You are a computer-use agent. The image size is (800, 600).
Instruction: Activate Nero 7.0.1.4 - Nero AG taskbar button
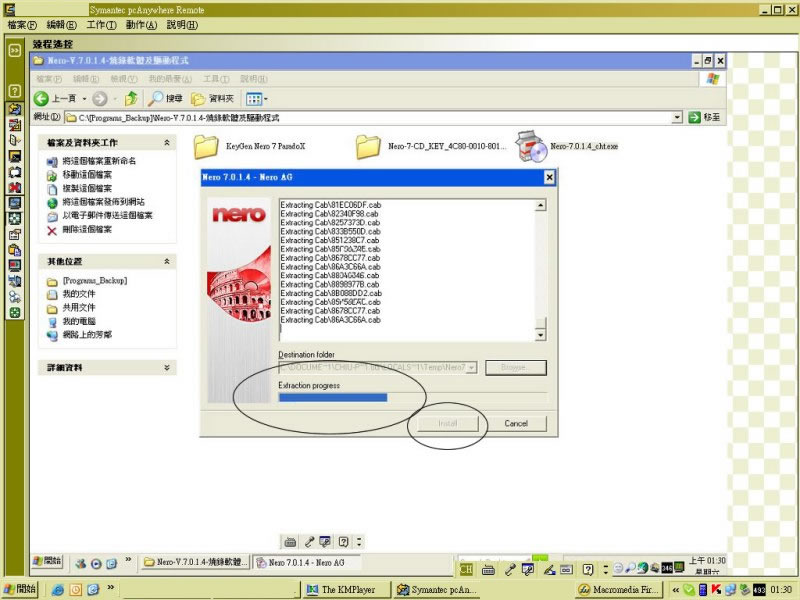[308, 562]
